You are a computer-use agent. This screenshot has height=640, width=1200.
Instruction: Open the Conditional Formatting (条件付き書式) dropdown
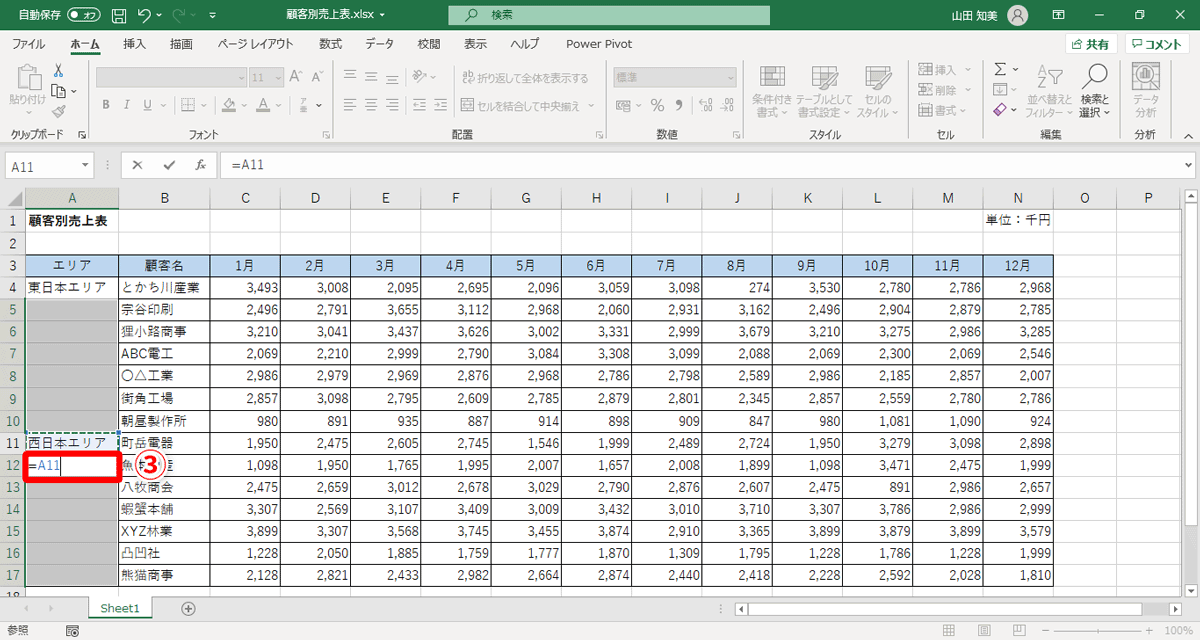(772, 91)
